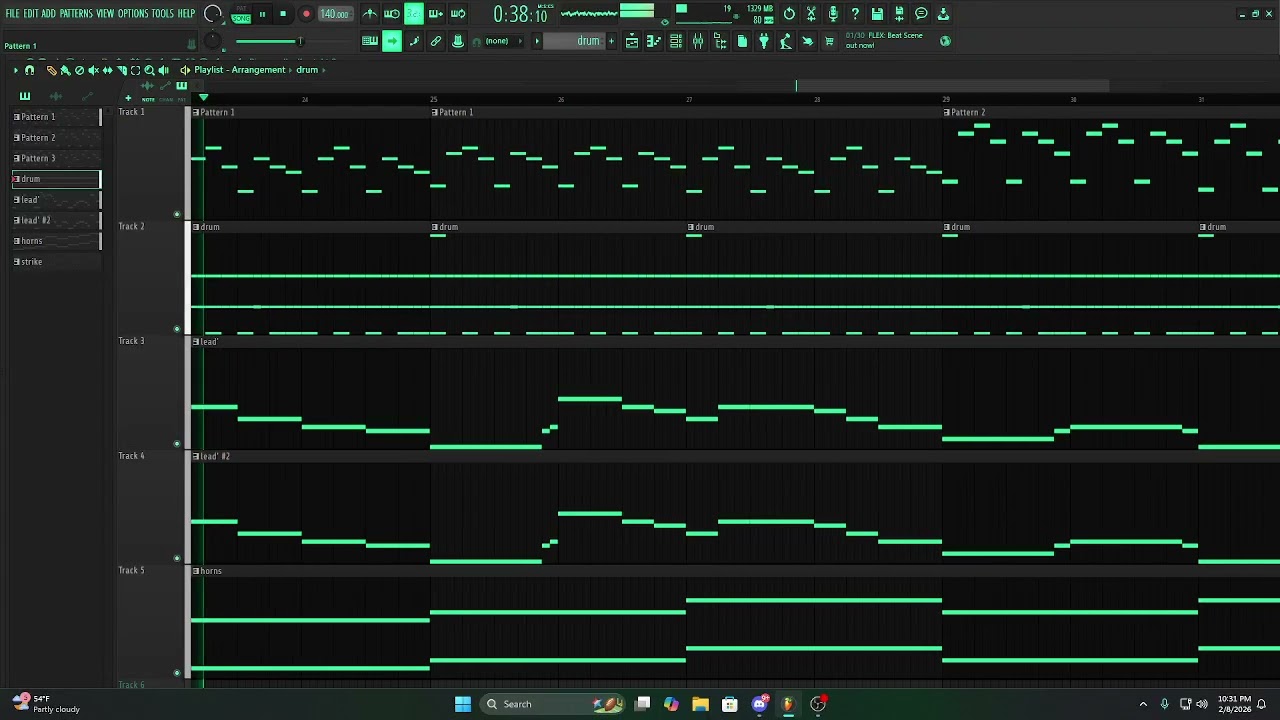1280x720 pixels.
Task: Save project with floppy disk icon
Action: [877, 14]
